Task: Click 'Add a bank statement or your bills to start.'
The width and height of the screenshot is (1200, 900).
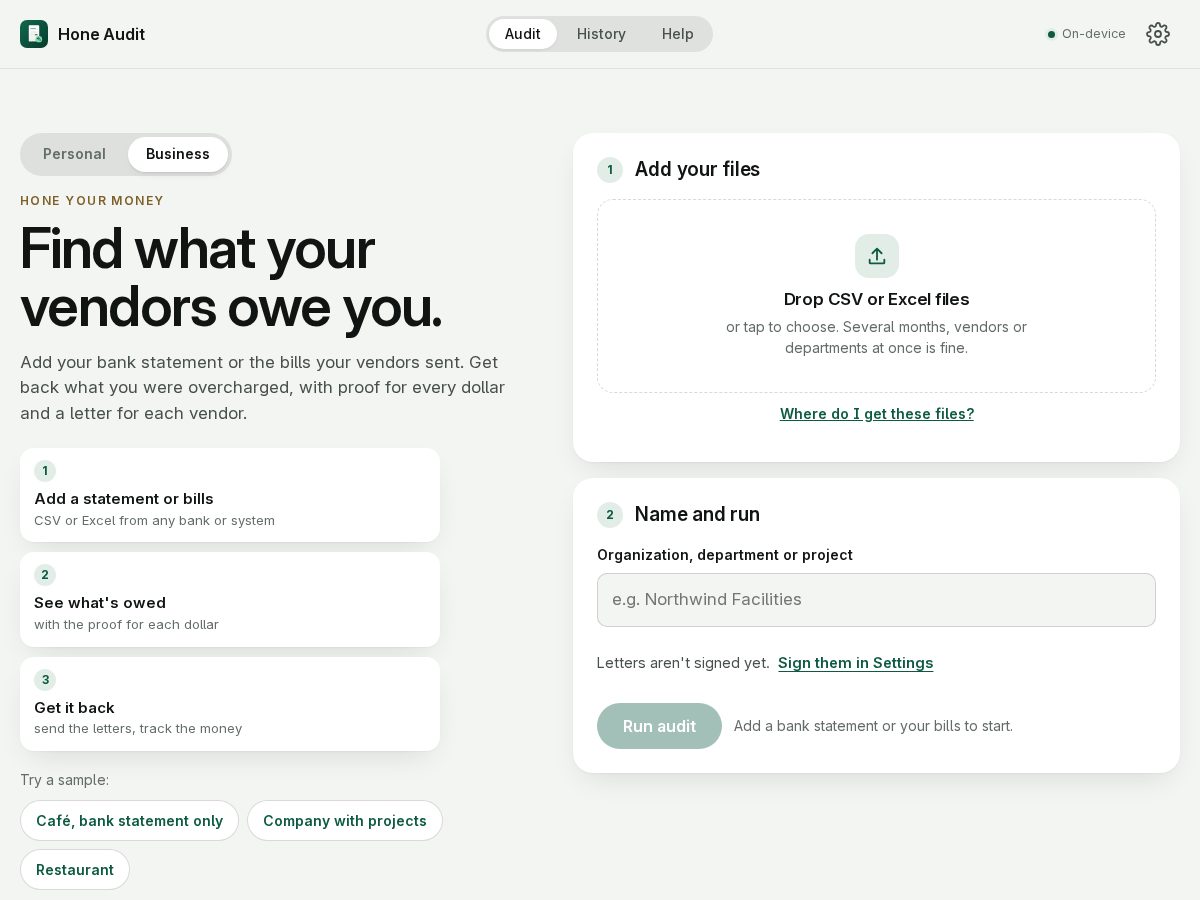Action: (873, 726)
